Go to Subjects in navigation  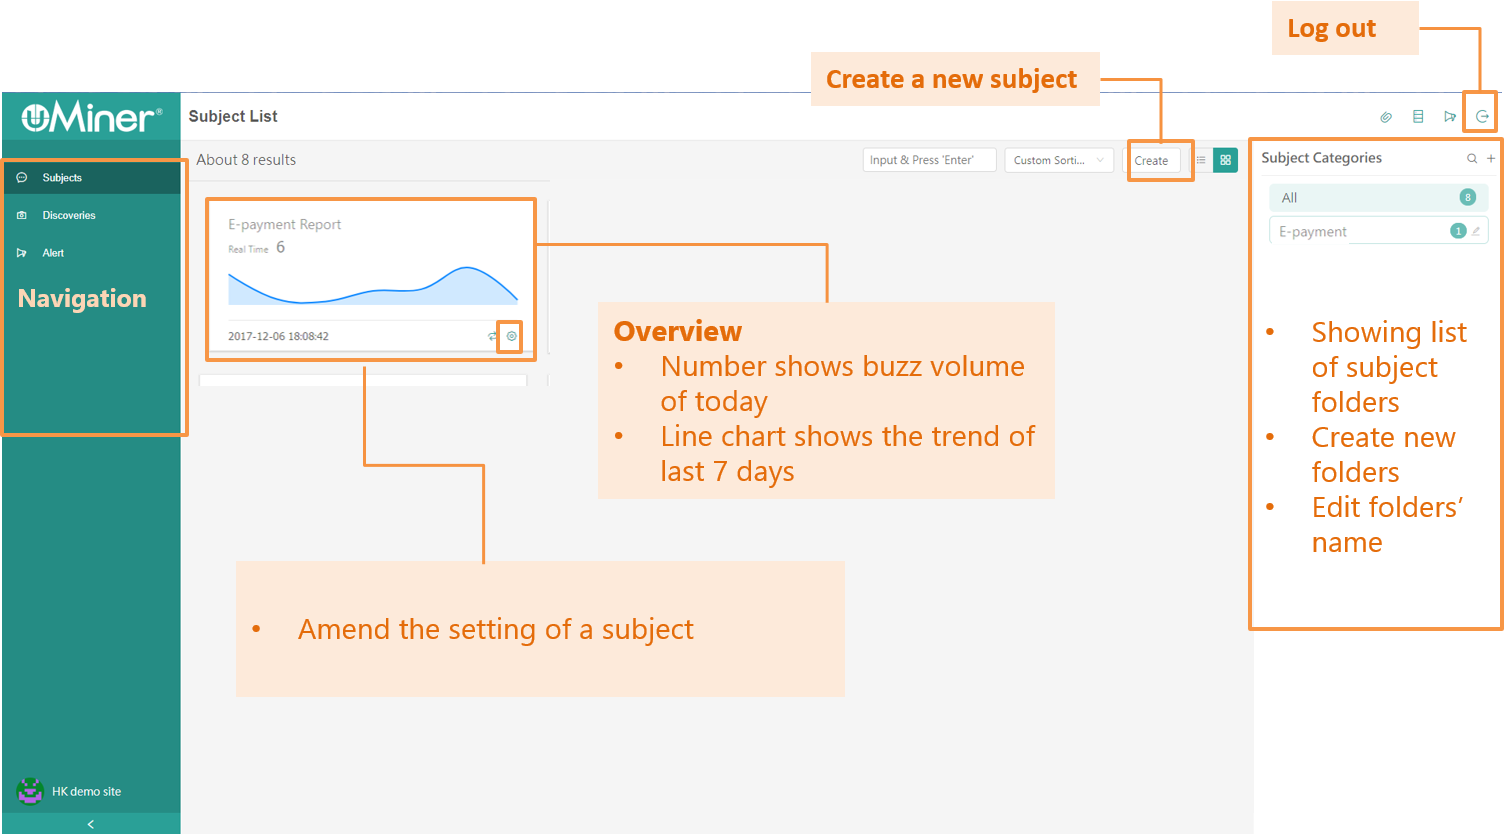(62, 178)
